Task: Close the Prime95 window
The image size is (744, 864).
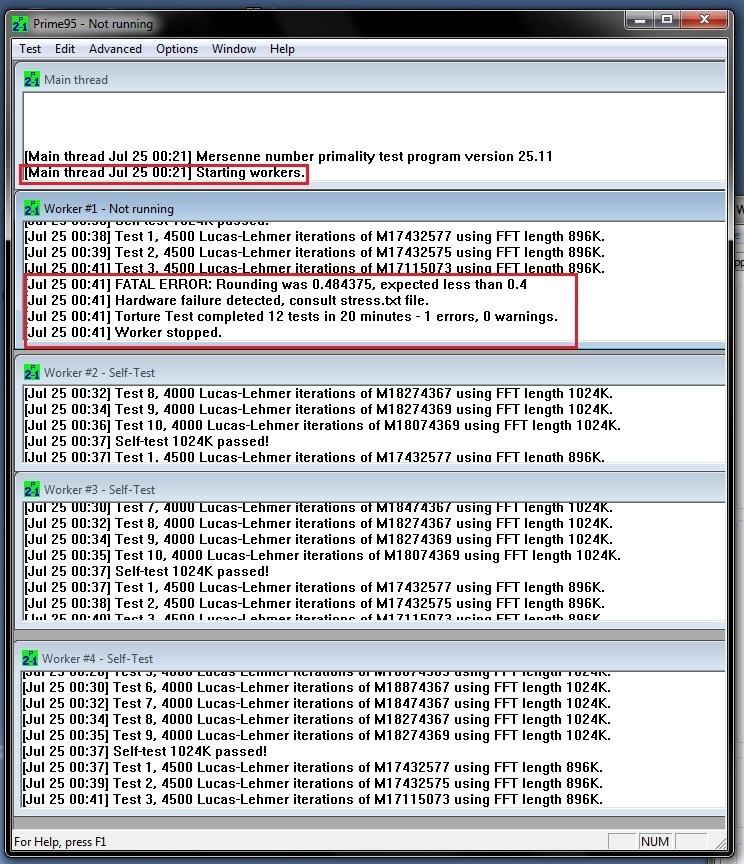Action: coord(704,20)
